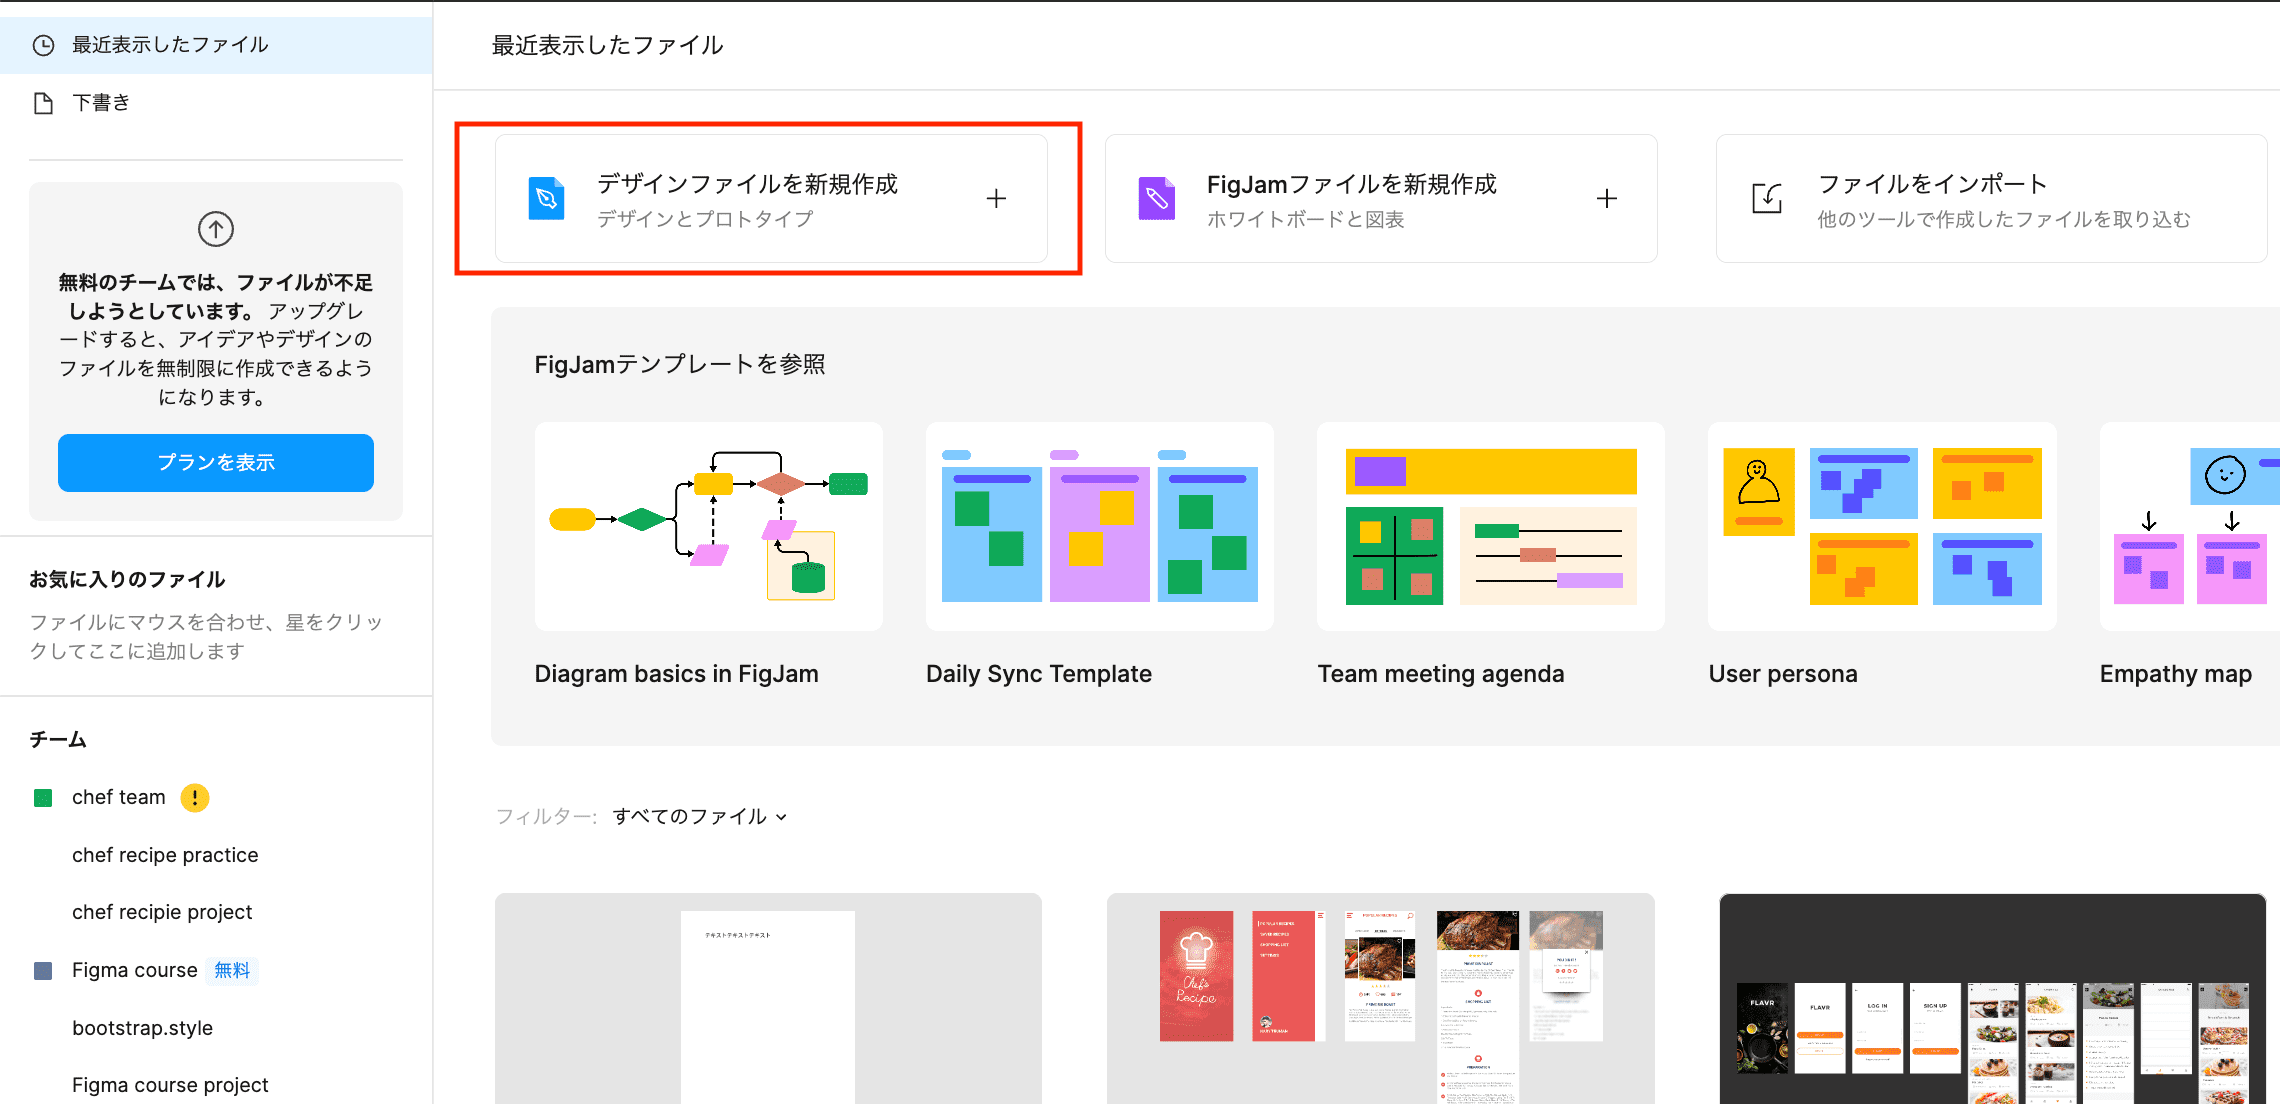Open chef recipie project
The image size is (2280, 1104).
(x=162, y=913)
